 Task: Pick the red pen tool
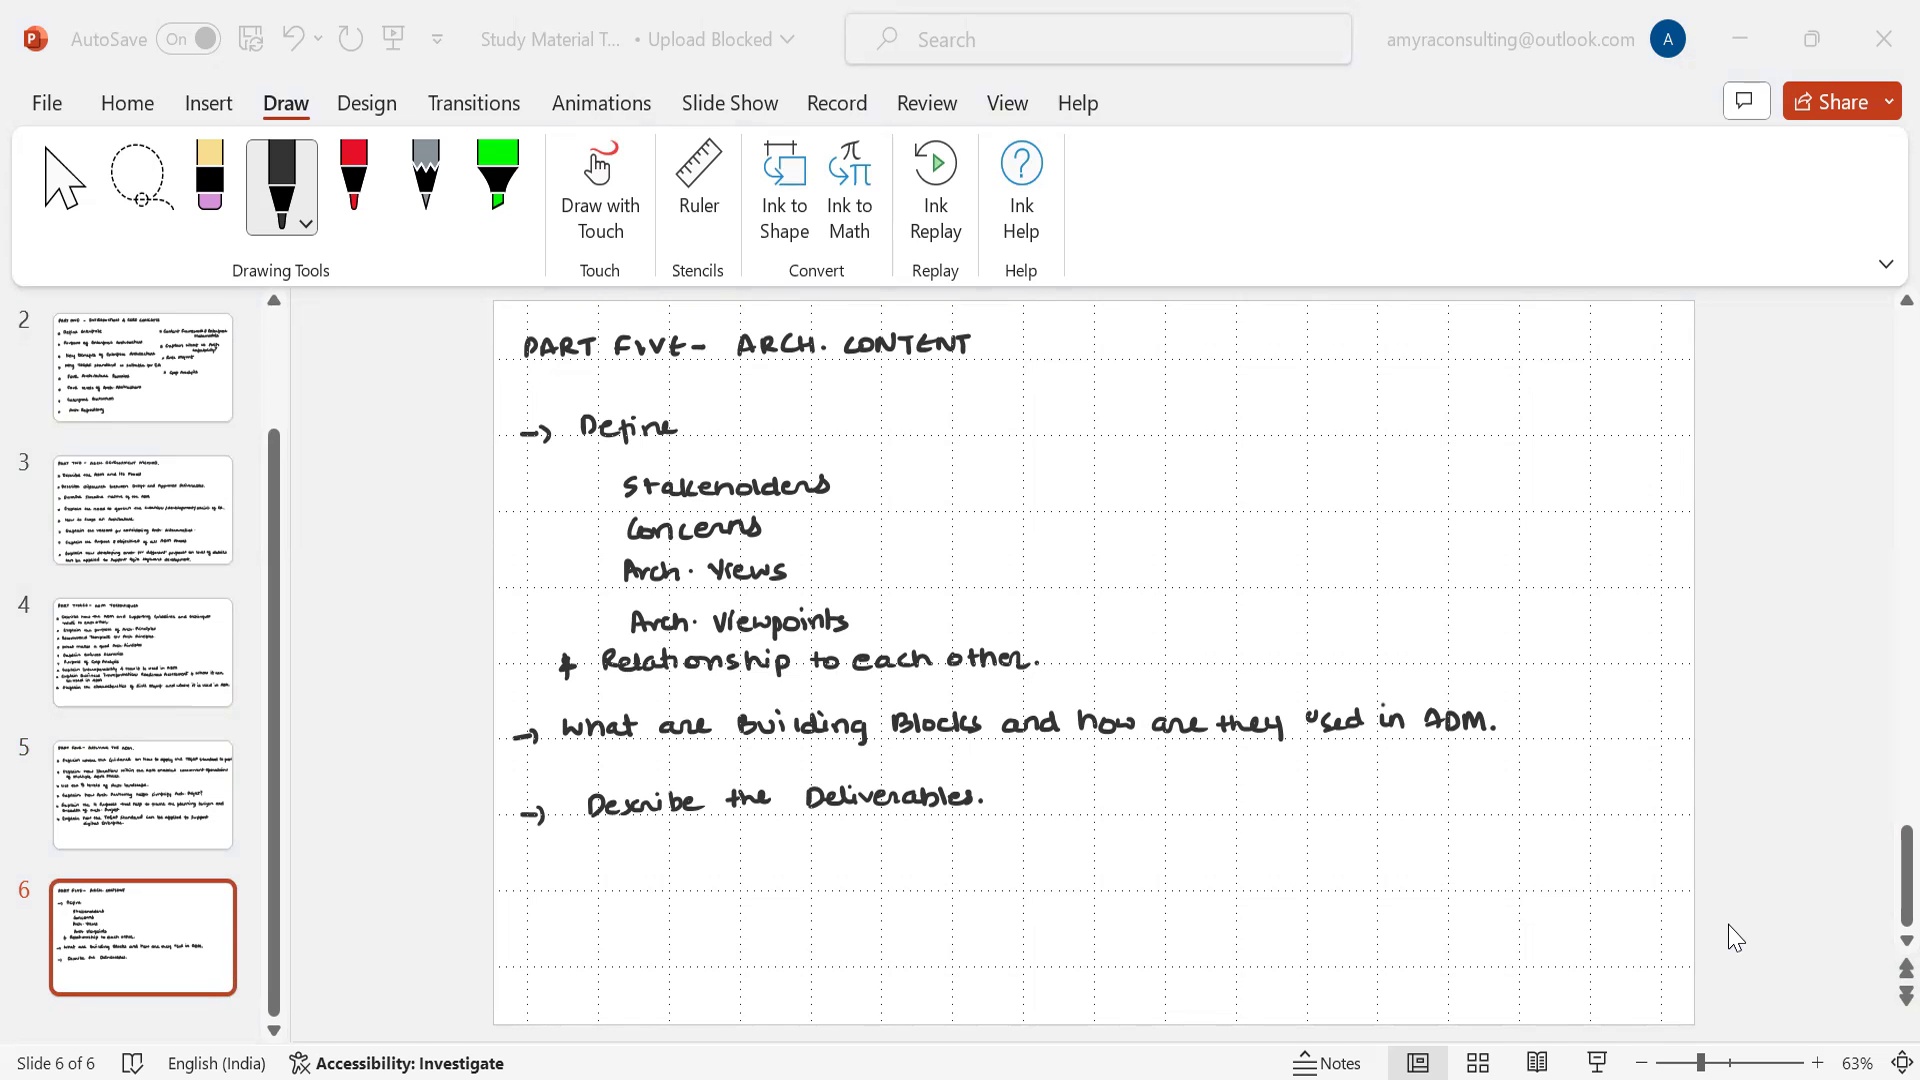354,176
